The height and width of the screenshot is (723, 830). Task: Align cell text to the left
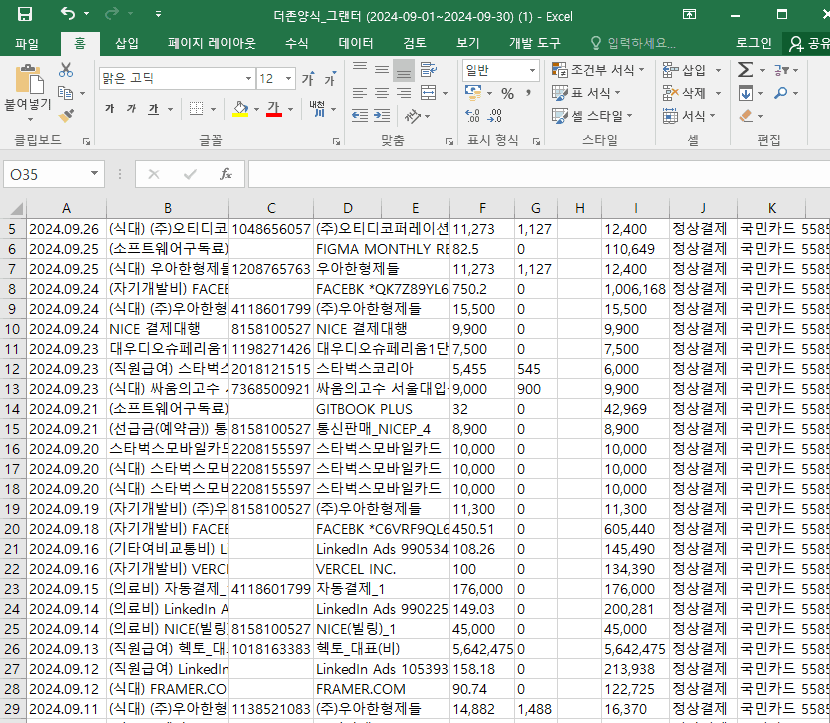(360, 93)
